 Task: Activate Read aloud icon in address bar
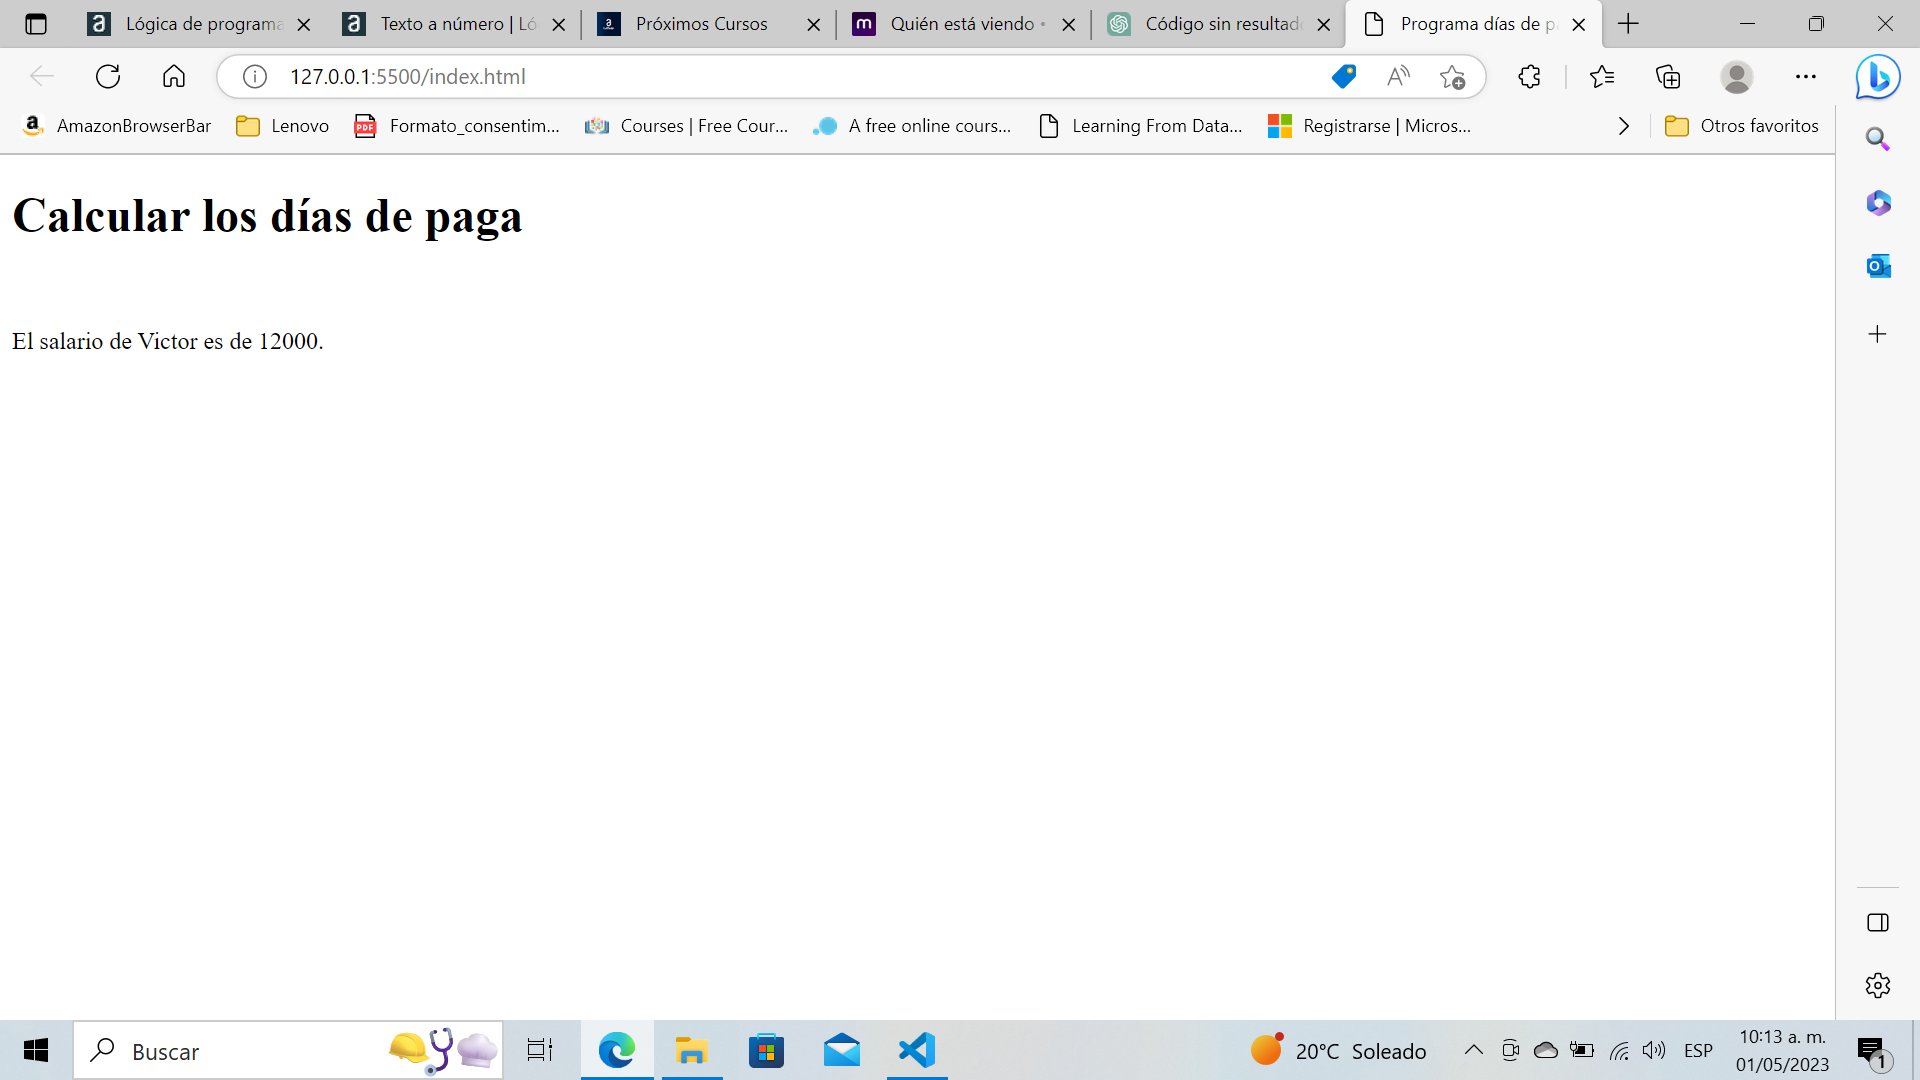[x=1398, y=77]
